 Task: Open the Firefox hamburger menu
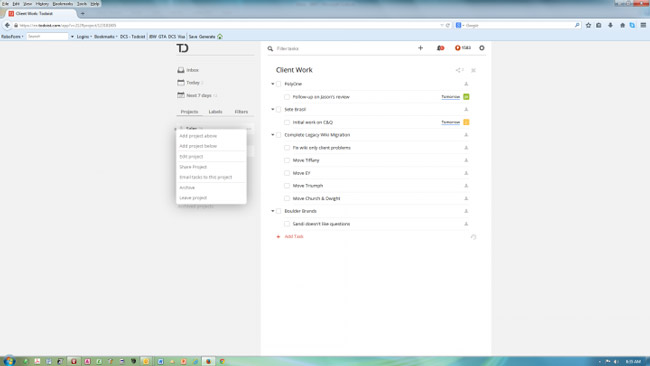point(643,25)
